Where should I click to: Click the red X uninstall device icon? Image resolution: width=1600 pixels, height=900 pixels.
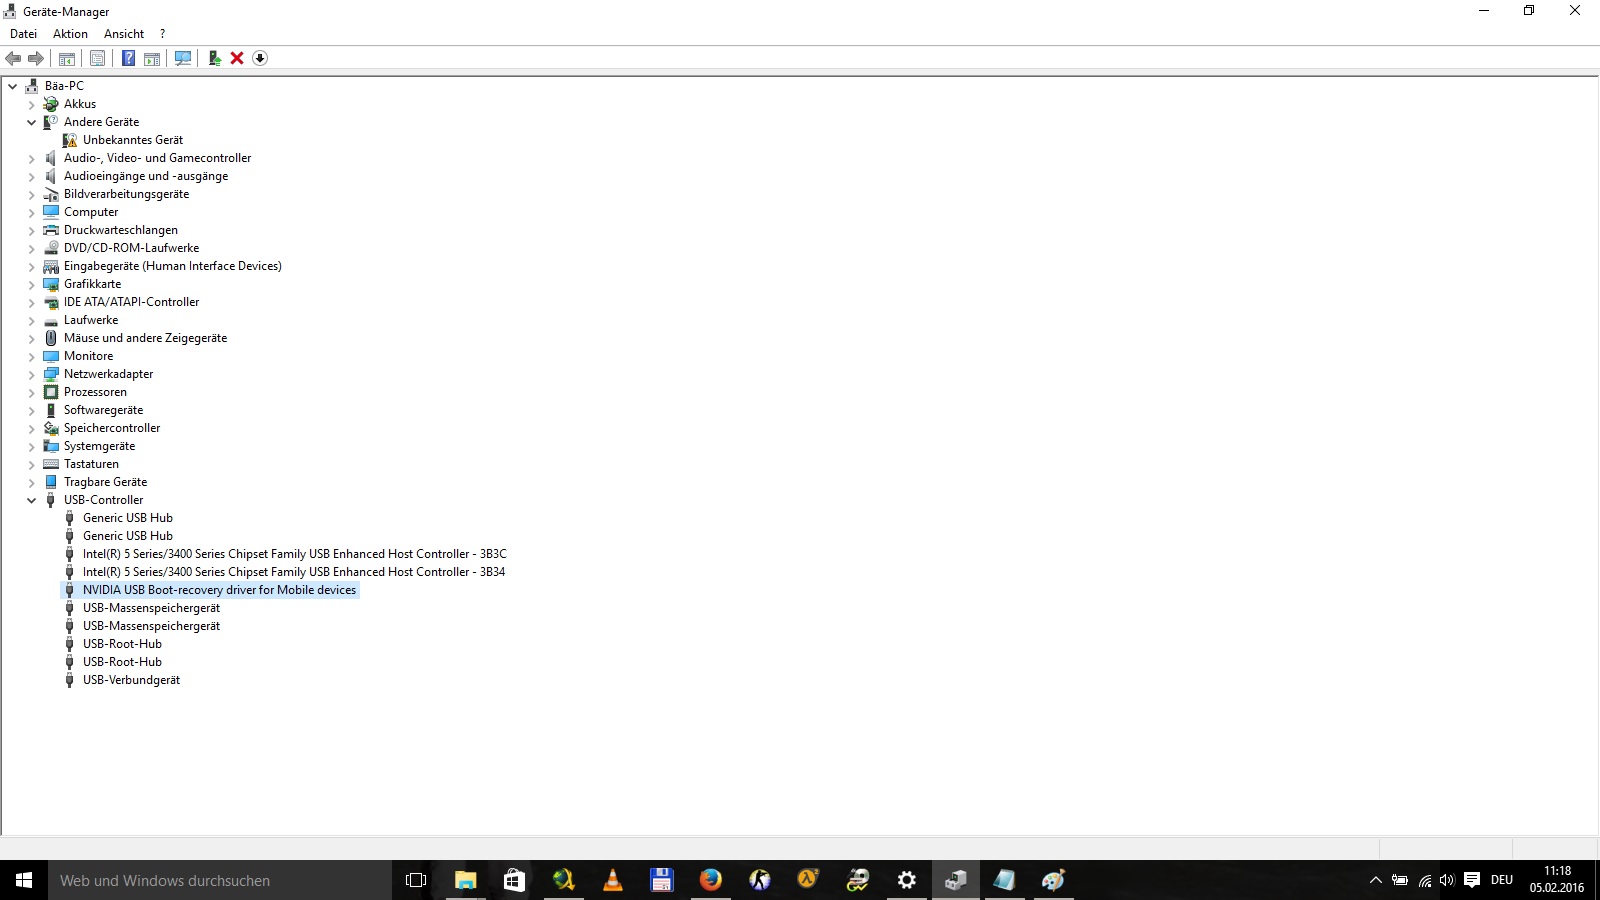coord(237,58)
